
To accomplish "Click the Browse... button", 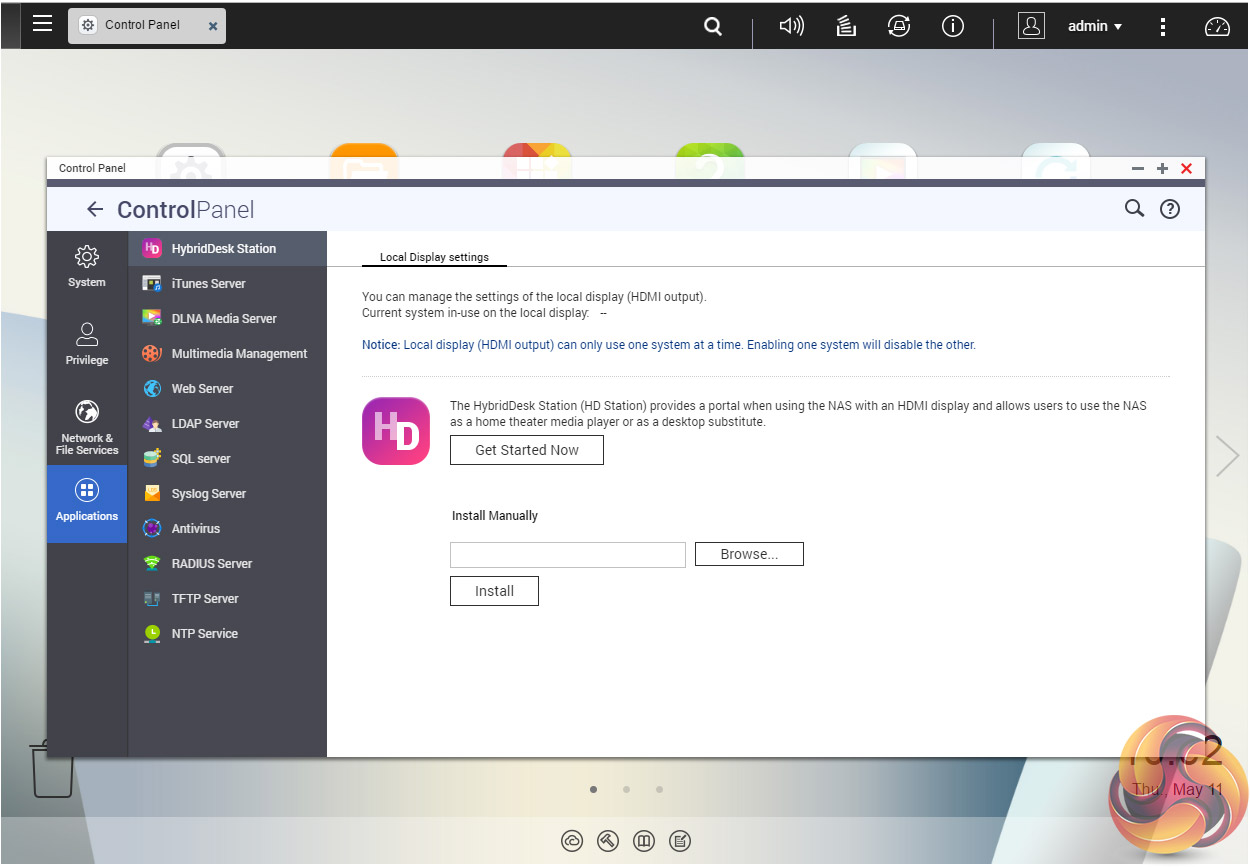I will [749, 554].
